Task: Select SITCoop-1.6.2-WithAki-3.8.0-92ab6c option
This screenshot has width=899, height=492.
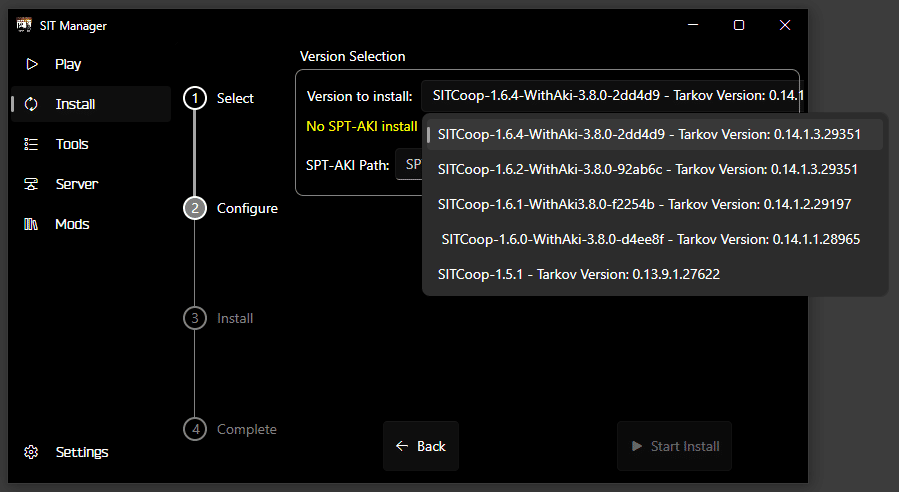Action: click(x=655, y=169)
